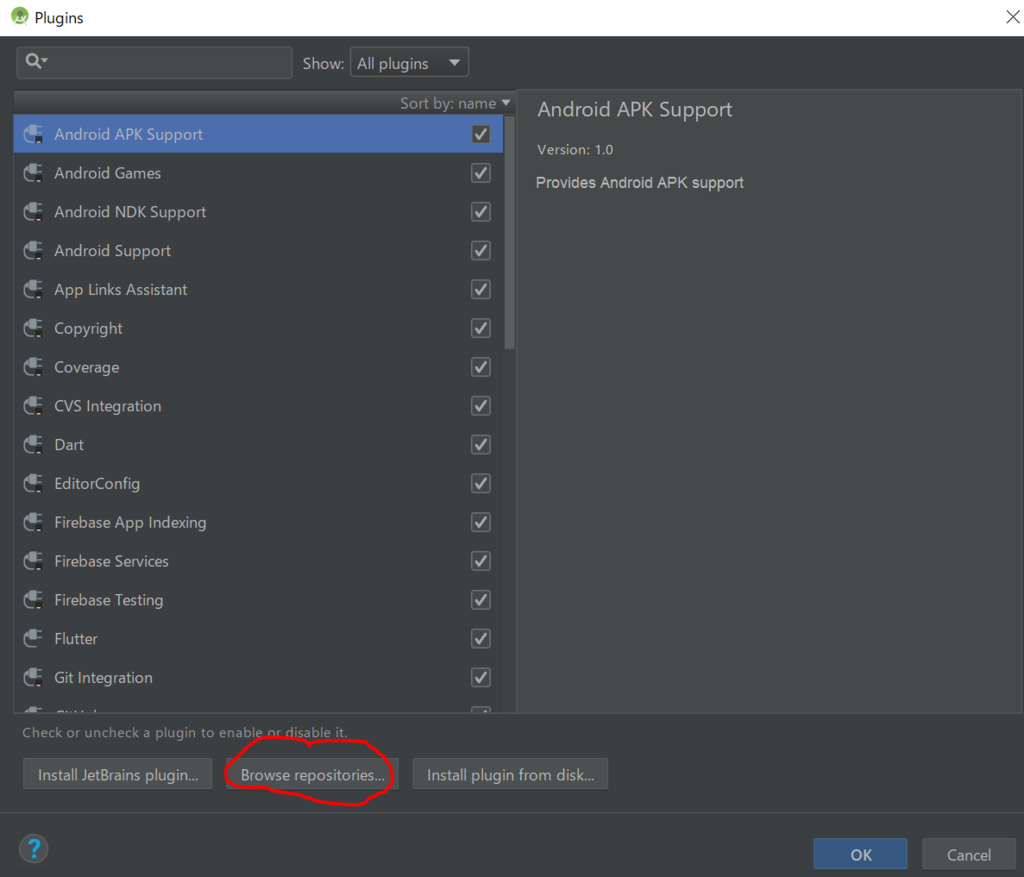Viewport: 1024px width, 877px height.
Task: Close the Plugins dialog window
Action: pos(1012,17)
